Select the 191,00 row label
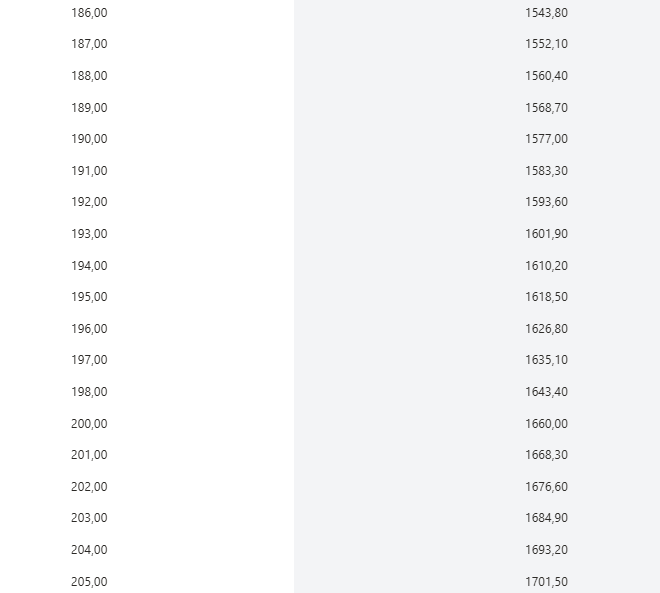Viewport: 660px width, 593px height. 89,171
